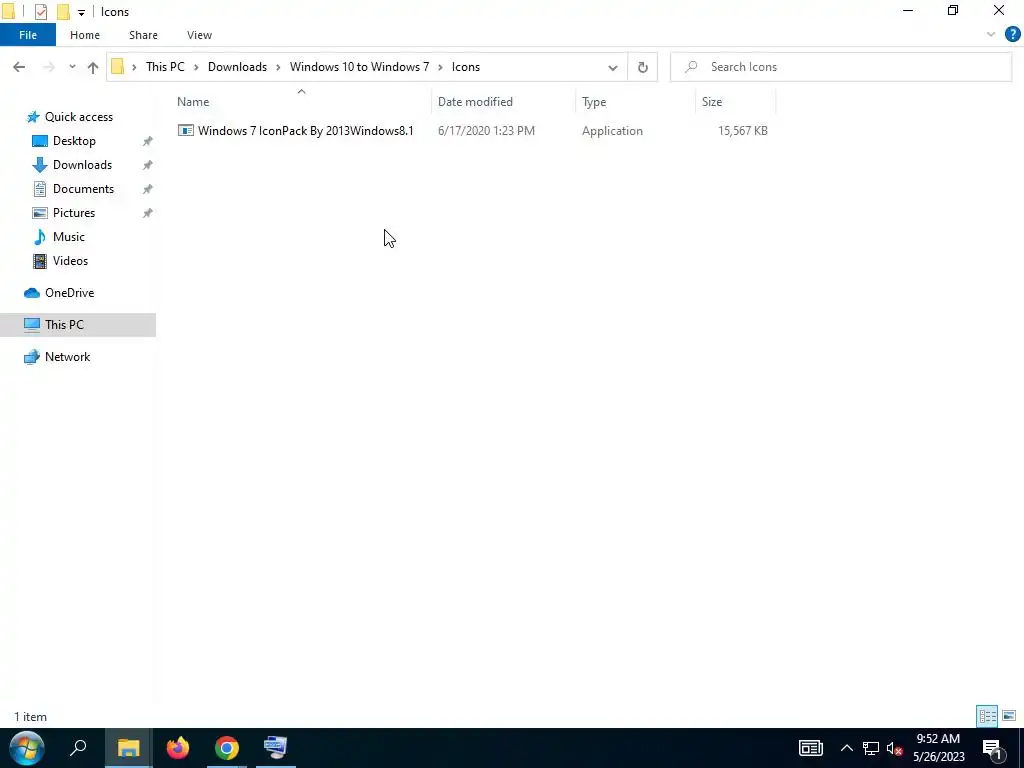The width and height of the screenshot is (1024, 768).
Task: Open the File ribbon tab
Action: (27, 35)
